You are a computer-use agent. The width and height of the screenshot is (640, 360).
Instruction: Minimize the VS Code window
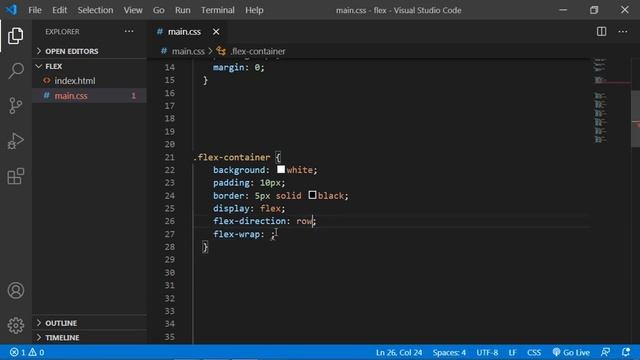pos(563,10)
